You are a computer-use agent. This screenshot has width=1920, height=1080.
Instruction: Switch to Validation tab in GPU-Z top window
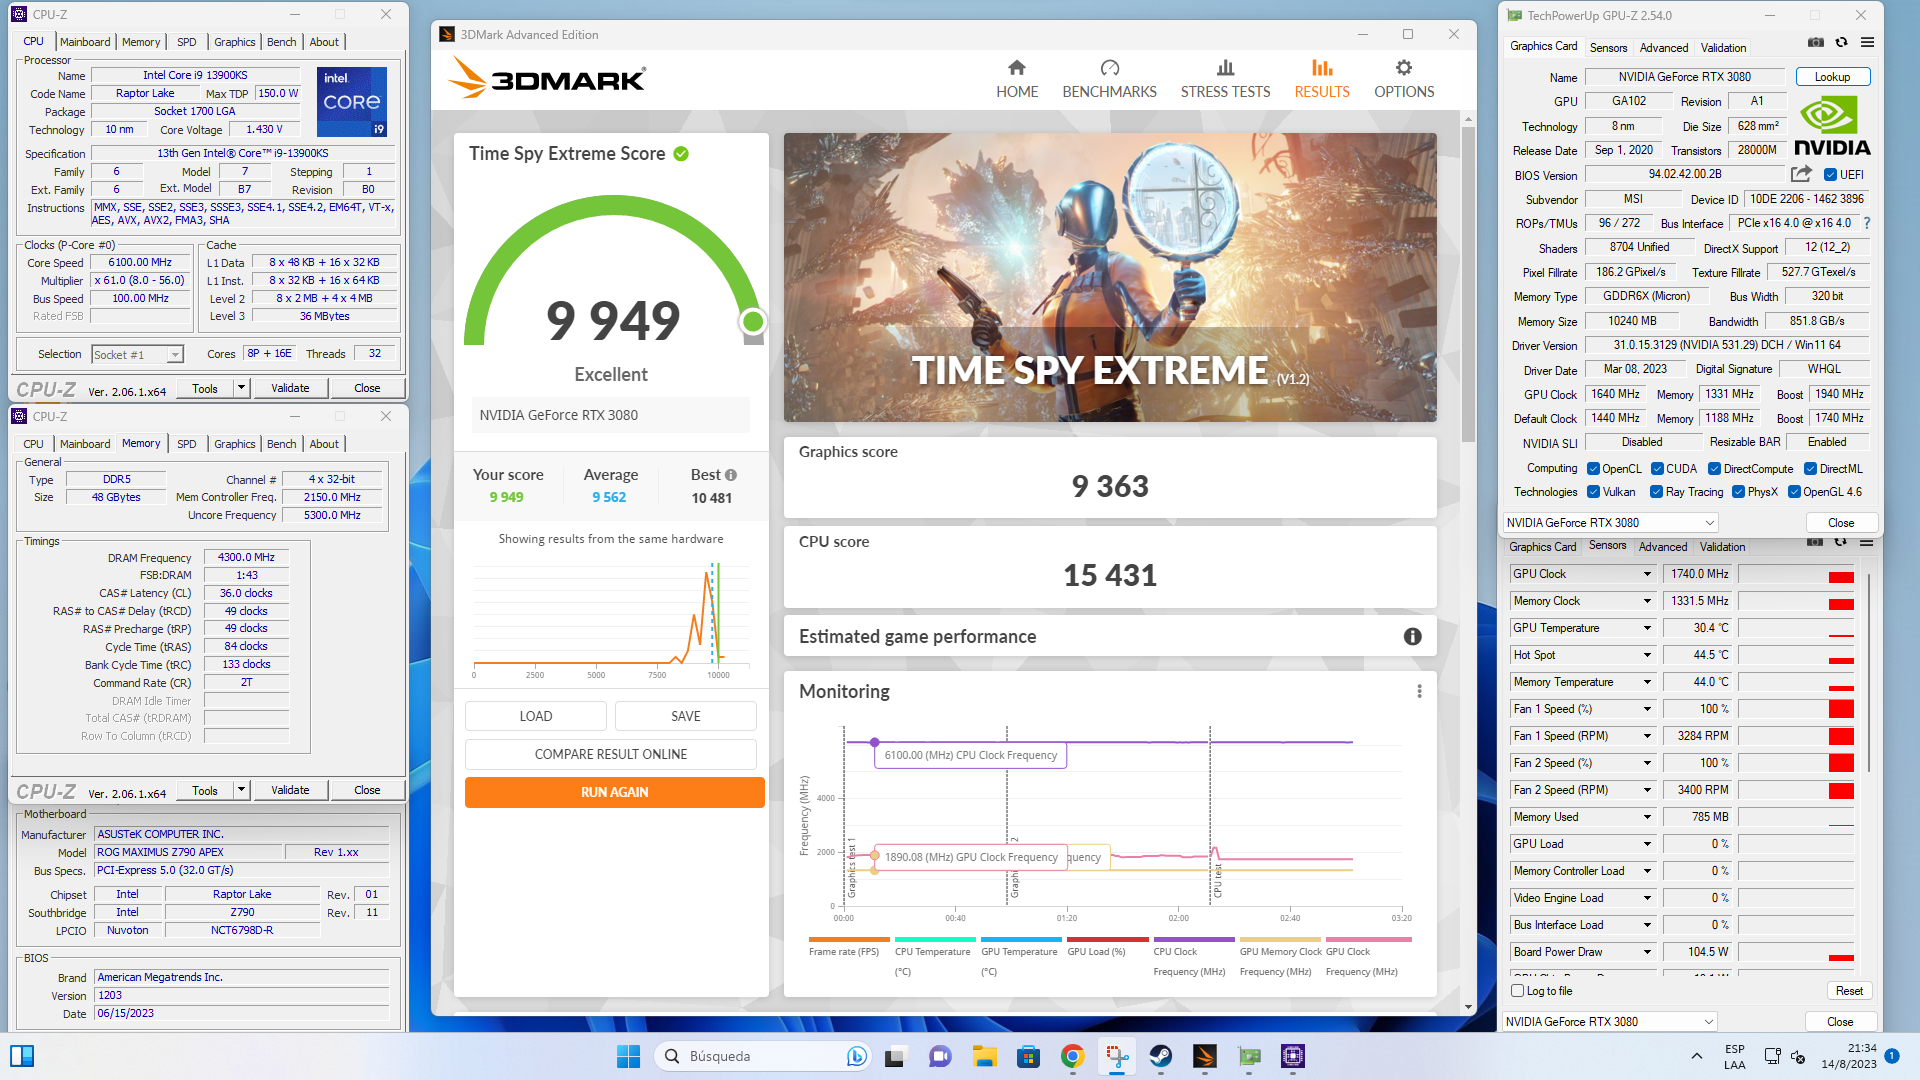pyautogui.click(x=1723, y=48)
